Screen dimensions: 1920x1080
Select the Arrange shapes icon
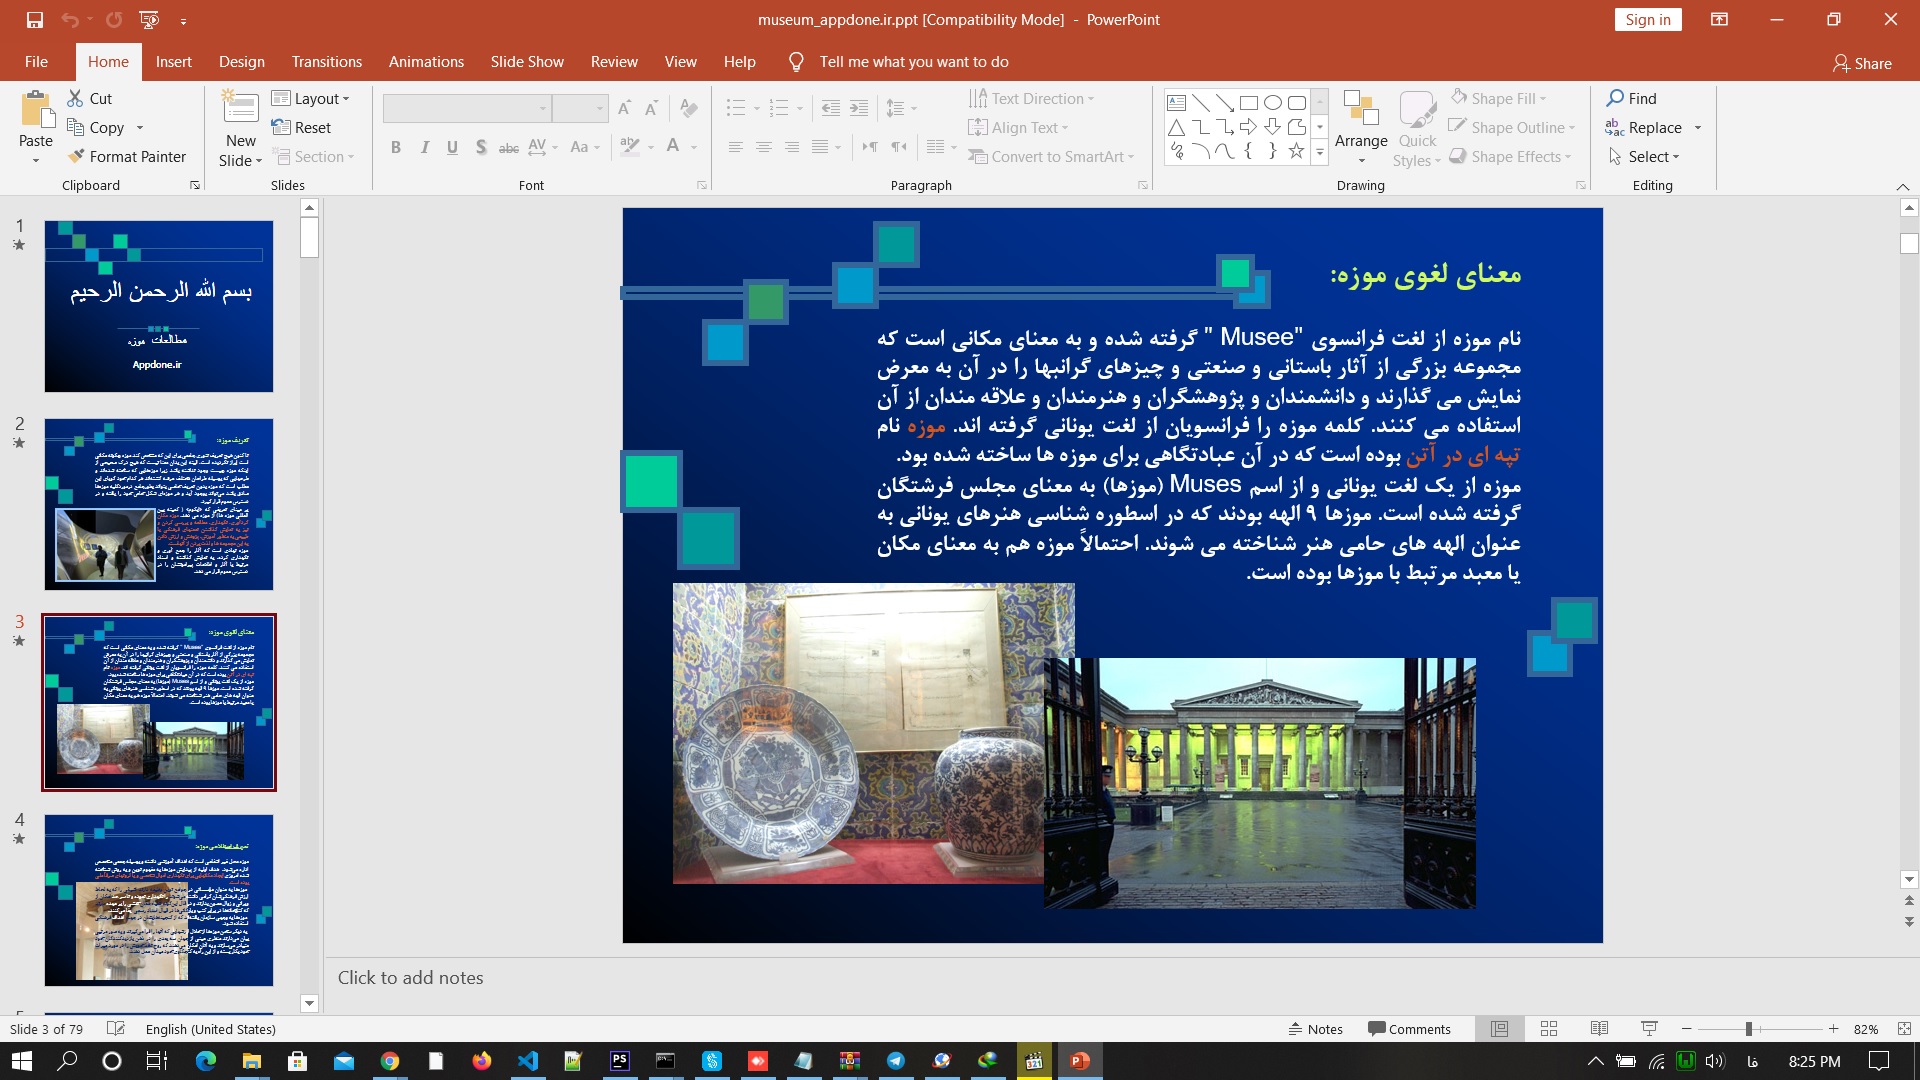1360,108
